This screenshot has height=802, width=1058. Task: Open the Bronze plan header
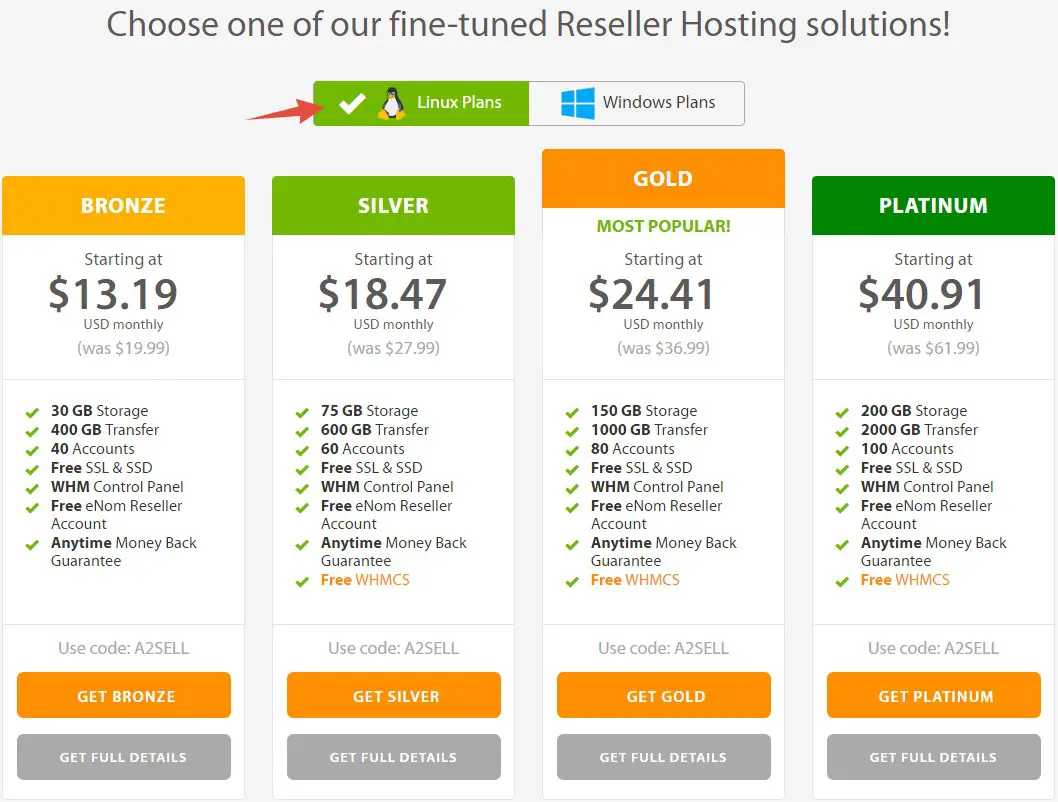[x=123, y=206]
